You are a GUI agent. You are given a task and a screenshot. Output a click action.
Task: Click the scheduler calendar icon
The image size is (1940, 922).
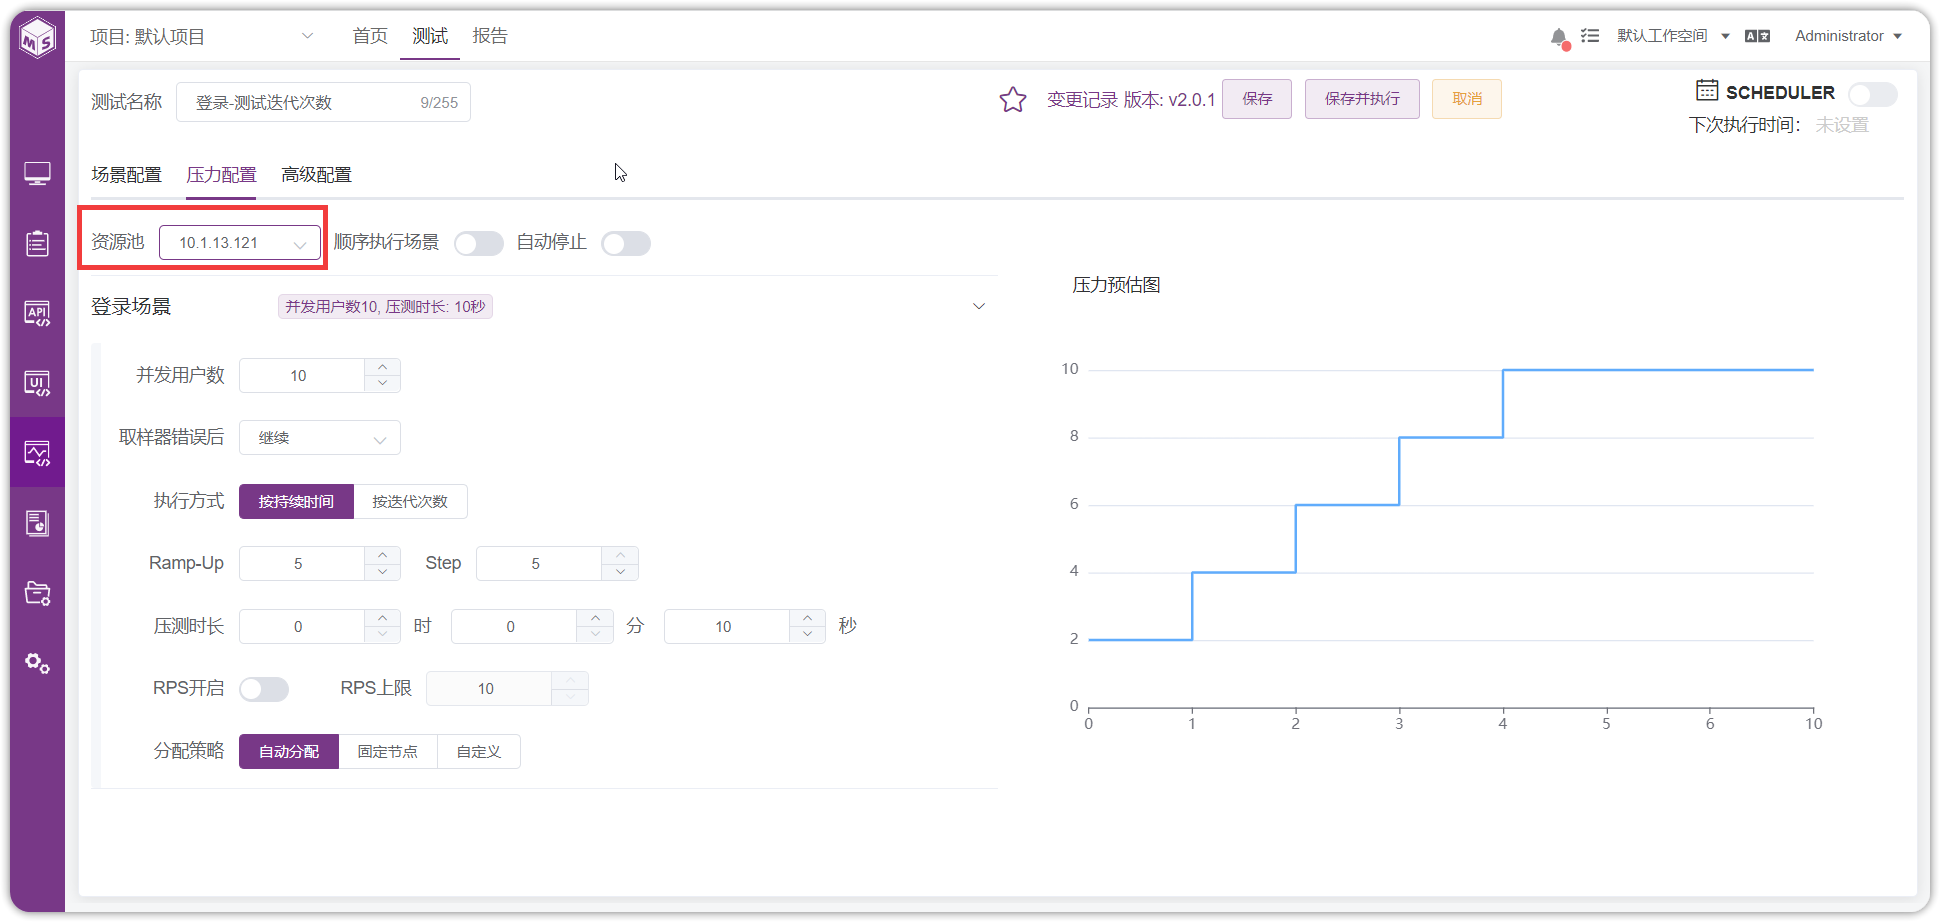(x=1707, y=90)
